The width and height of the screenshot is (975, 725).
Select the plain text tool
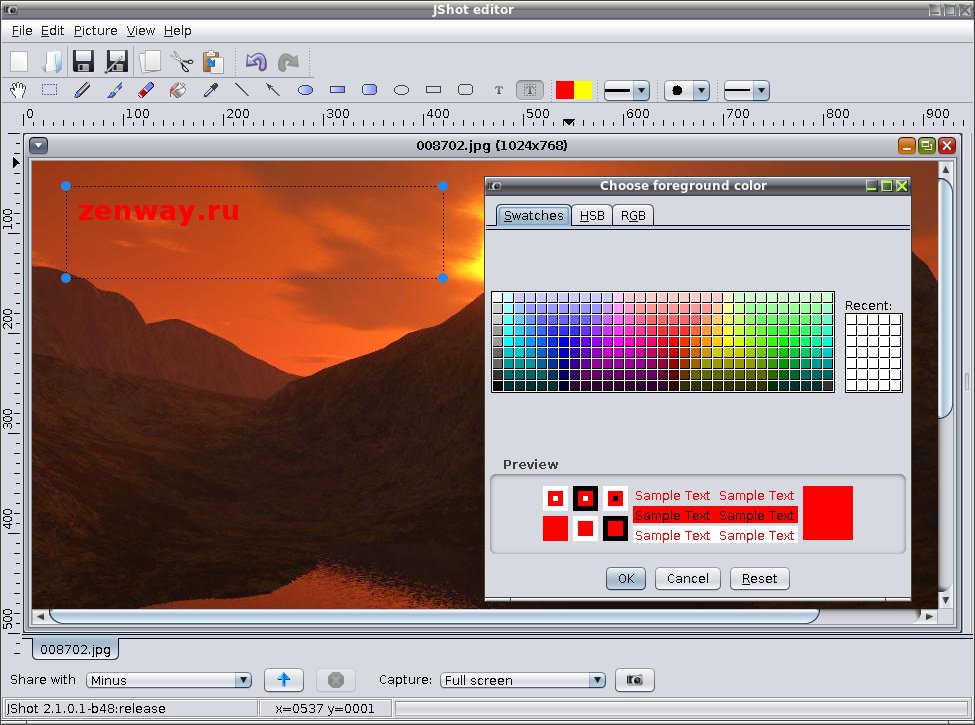point(498,90)
